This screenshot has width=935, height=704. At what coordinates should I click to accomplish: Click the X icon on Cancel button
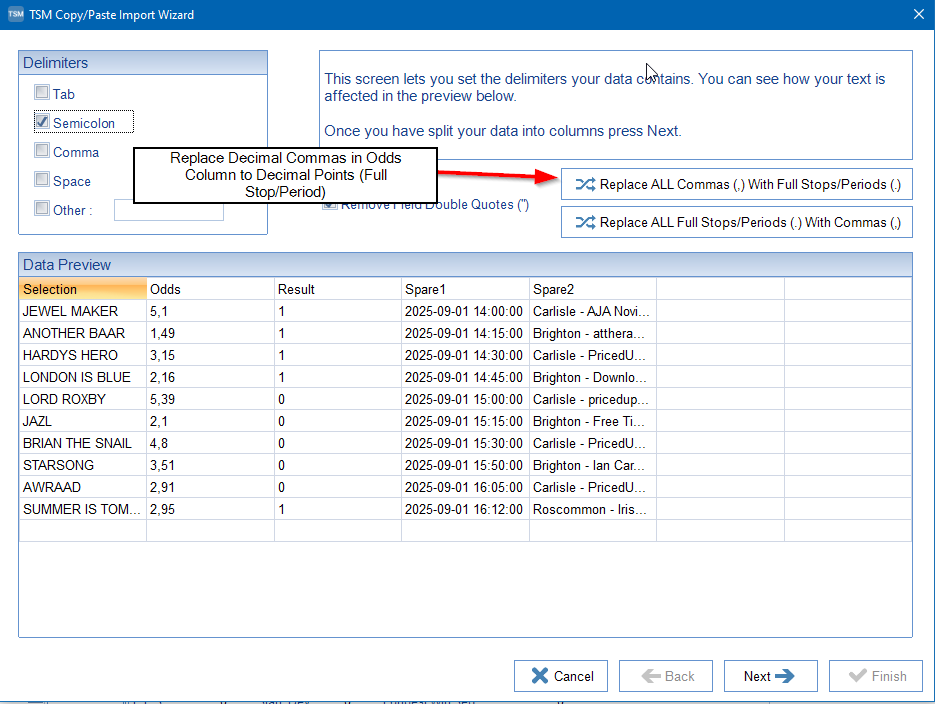[x=540, y=676]
